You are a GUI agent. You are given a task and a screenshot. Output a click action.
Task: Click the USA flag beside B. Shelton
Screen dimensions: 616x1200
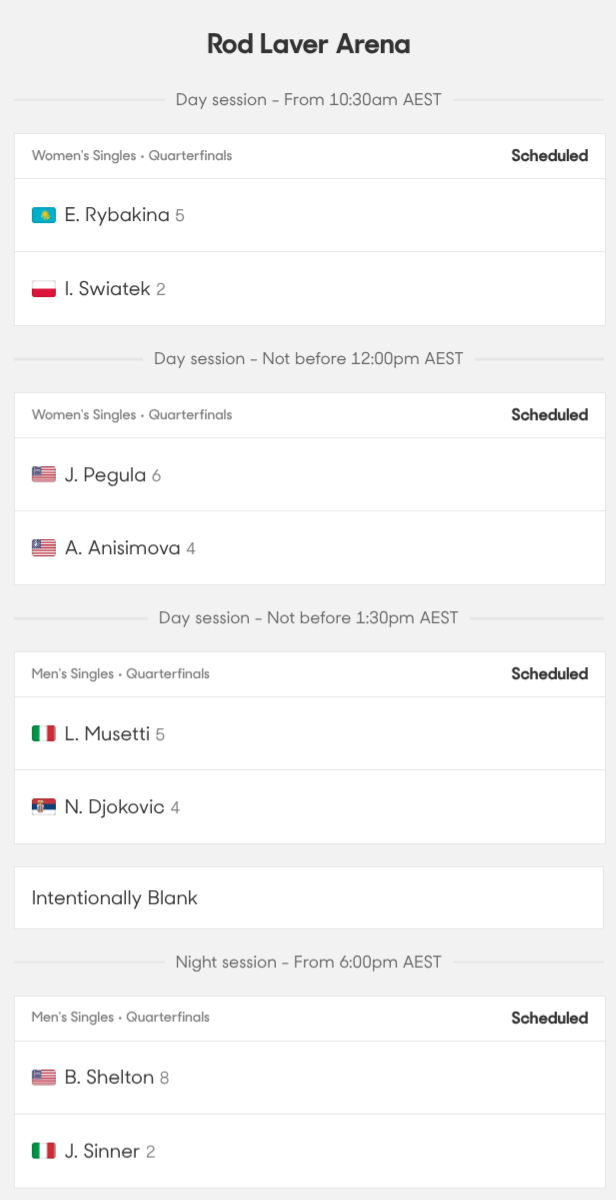click(42, 1077)
